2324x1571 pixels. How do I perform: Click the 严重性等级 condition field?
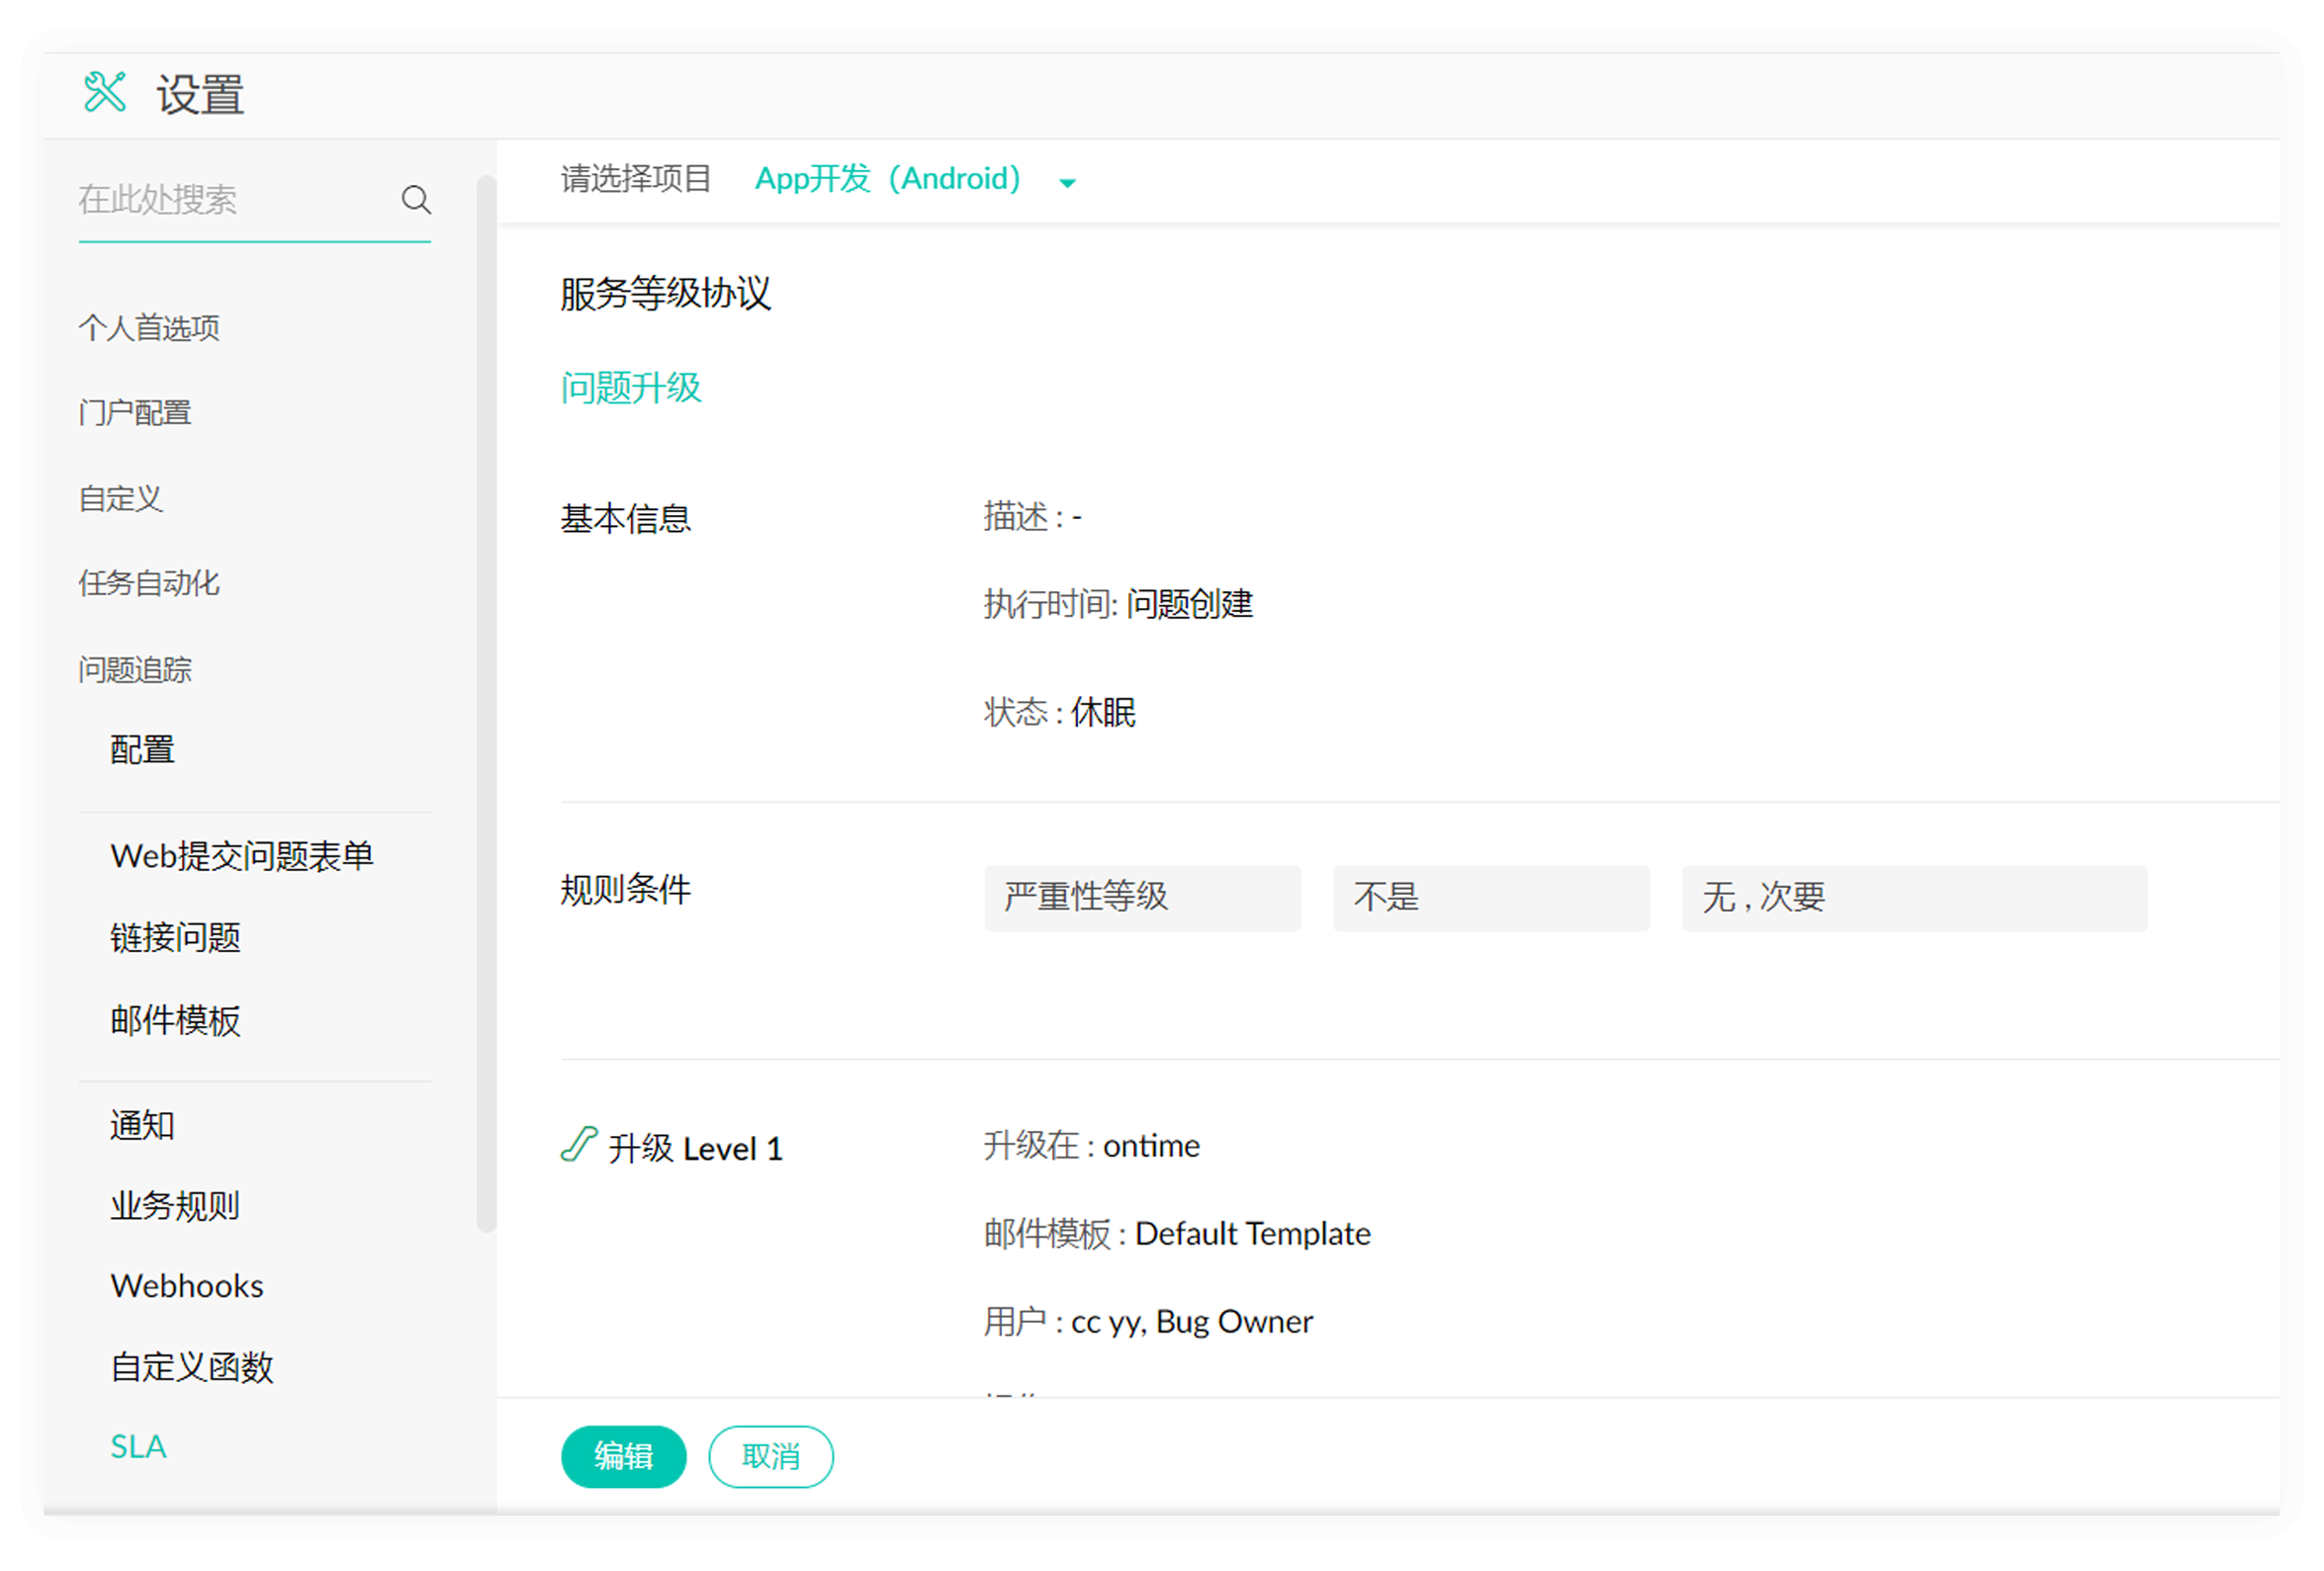coord(1142,897)
